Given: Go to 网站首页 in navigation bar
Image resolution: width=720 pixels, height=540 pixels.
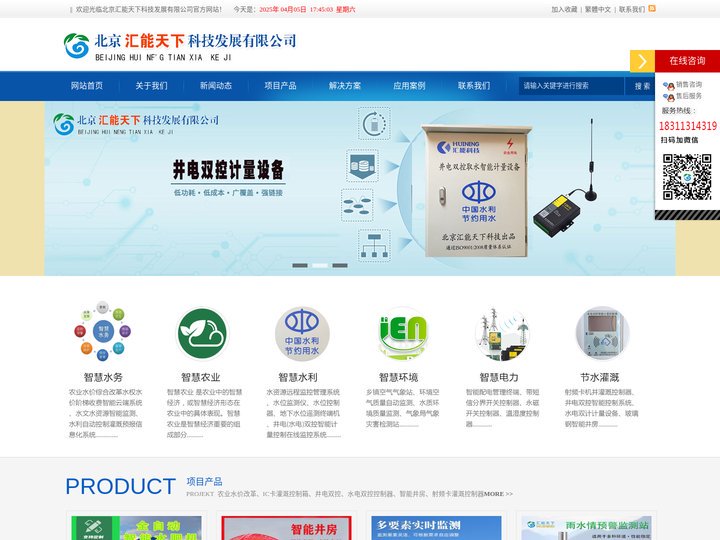Looking at the screenshot, I should (87, 86).
